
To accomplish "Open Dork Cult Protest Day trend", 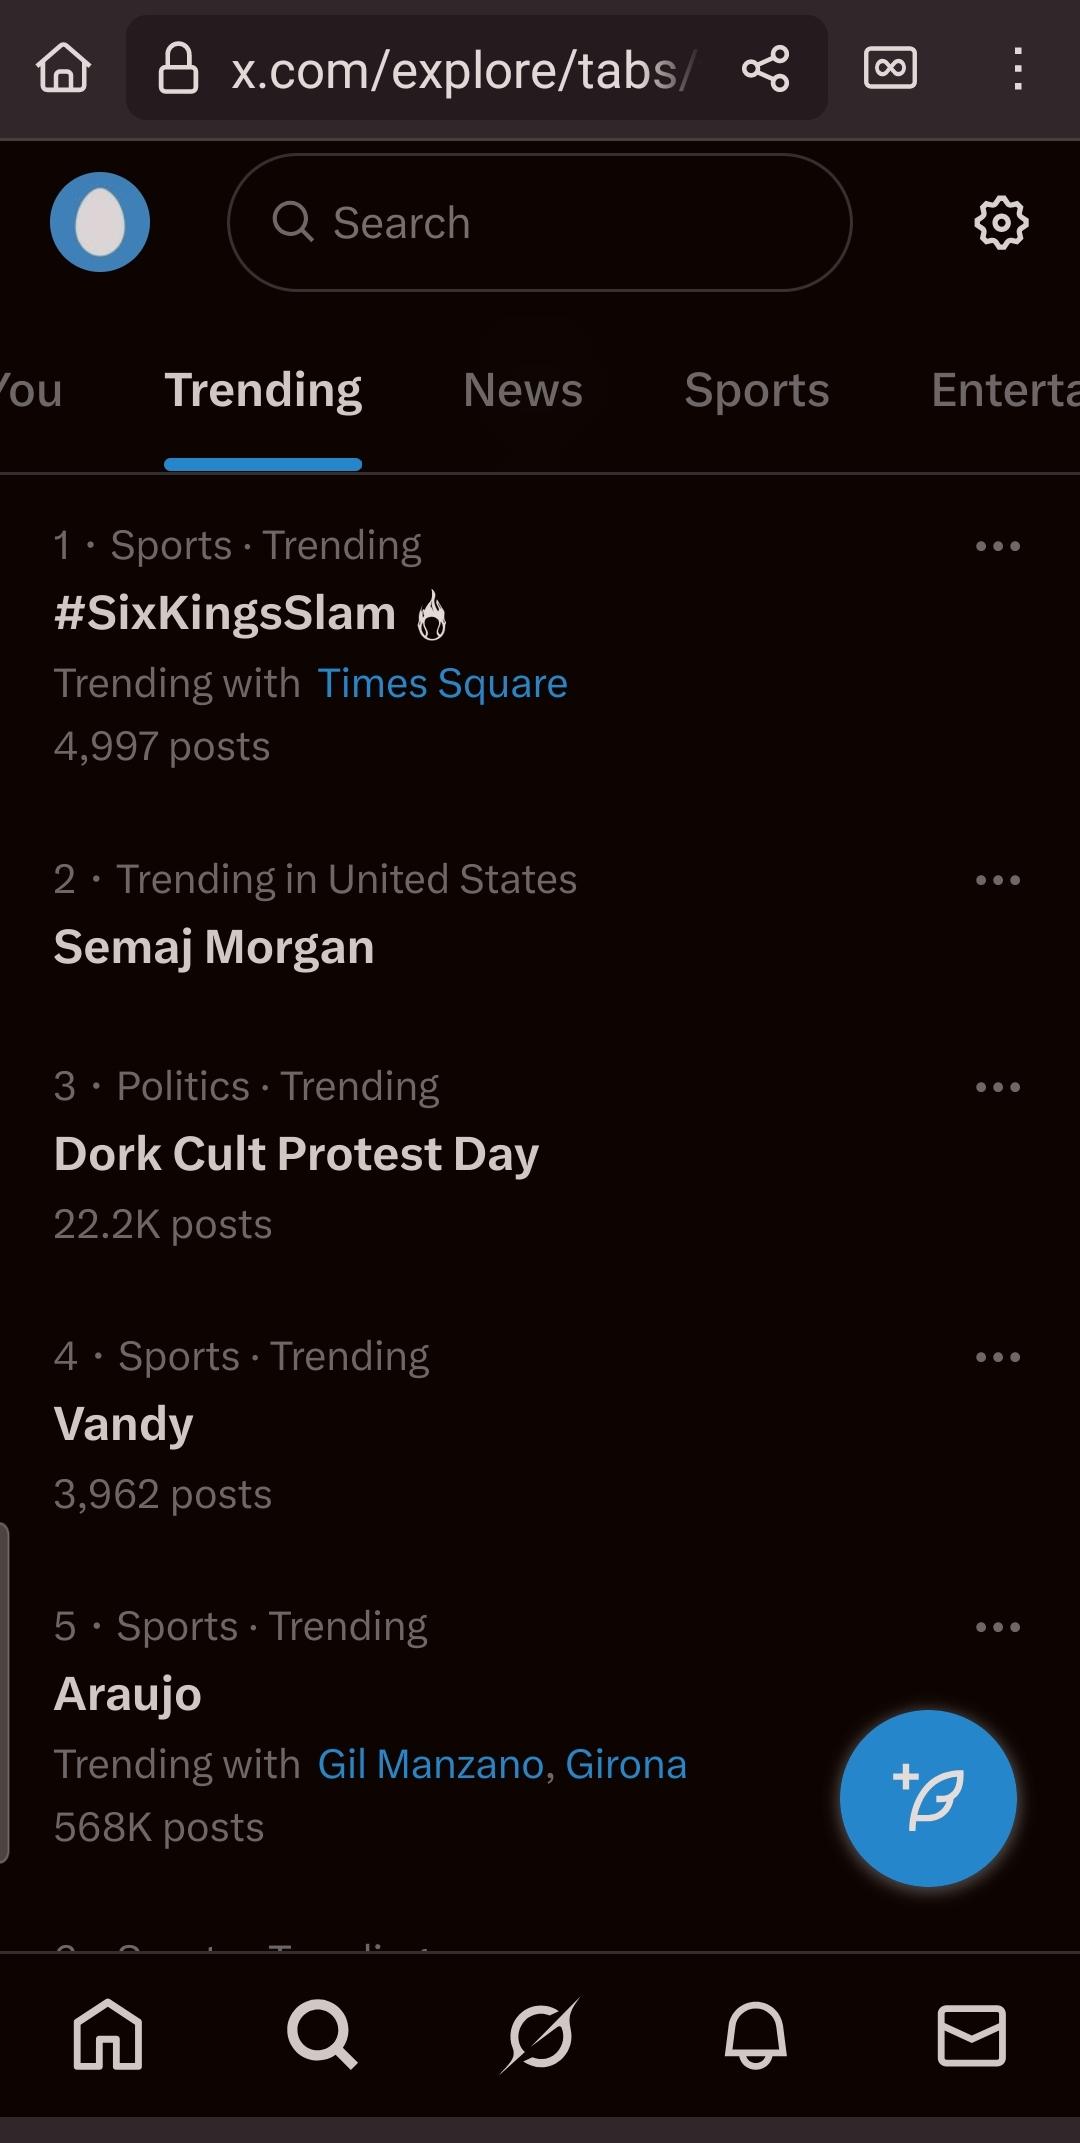I will [296, 1154].
